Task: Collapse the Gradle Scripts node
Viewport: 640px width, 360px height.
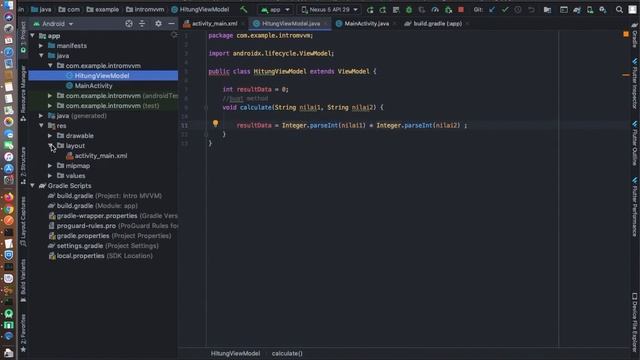Action: coord(32,186)
